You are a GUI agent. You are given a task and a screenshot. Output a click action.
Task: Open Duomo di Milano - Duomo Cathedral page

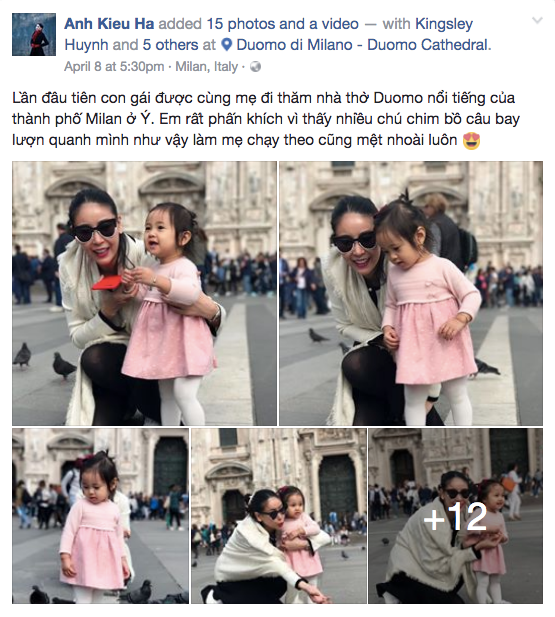pos(364,45)
